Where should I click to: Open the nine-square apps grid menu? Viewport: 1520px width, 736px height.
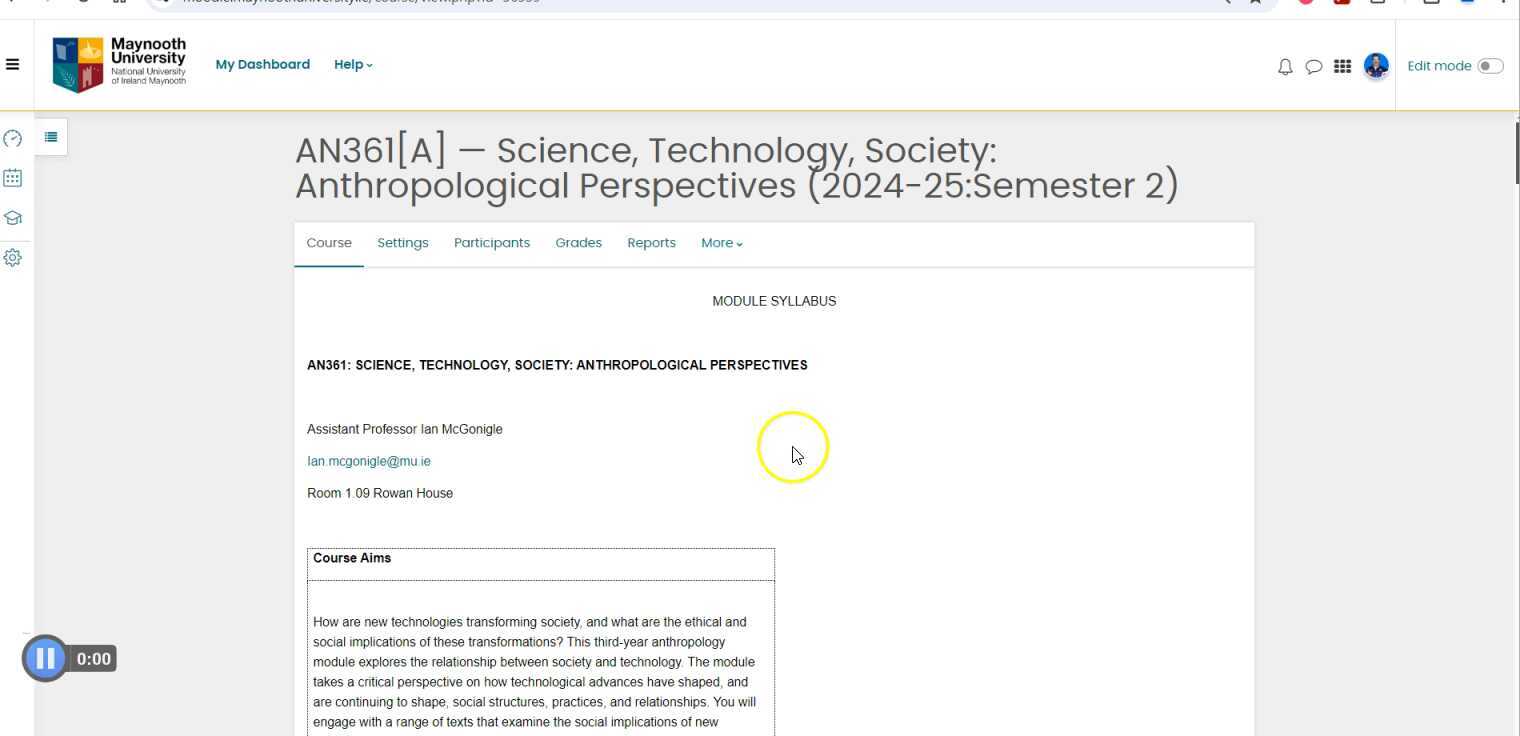(1342, 66)
